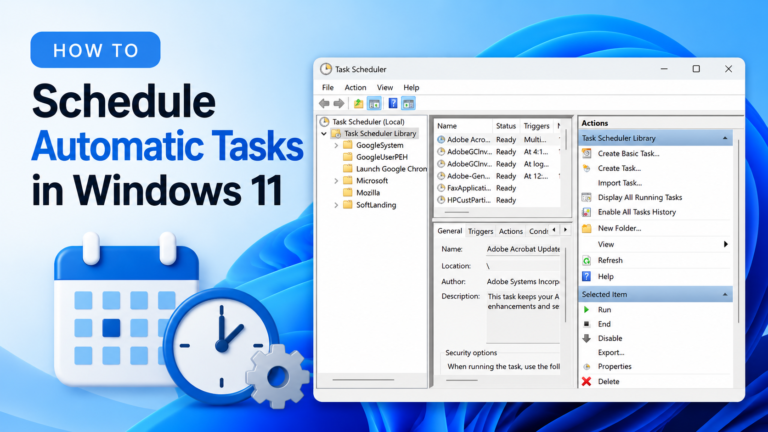The width and height of the screenshot is (768, 432).
Task: Click the Name field showing Adobe Acrobat Update
Action: point(523,249)
